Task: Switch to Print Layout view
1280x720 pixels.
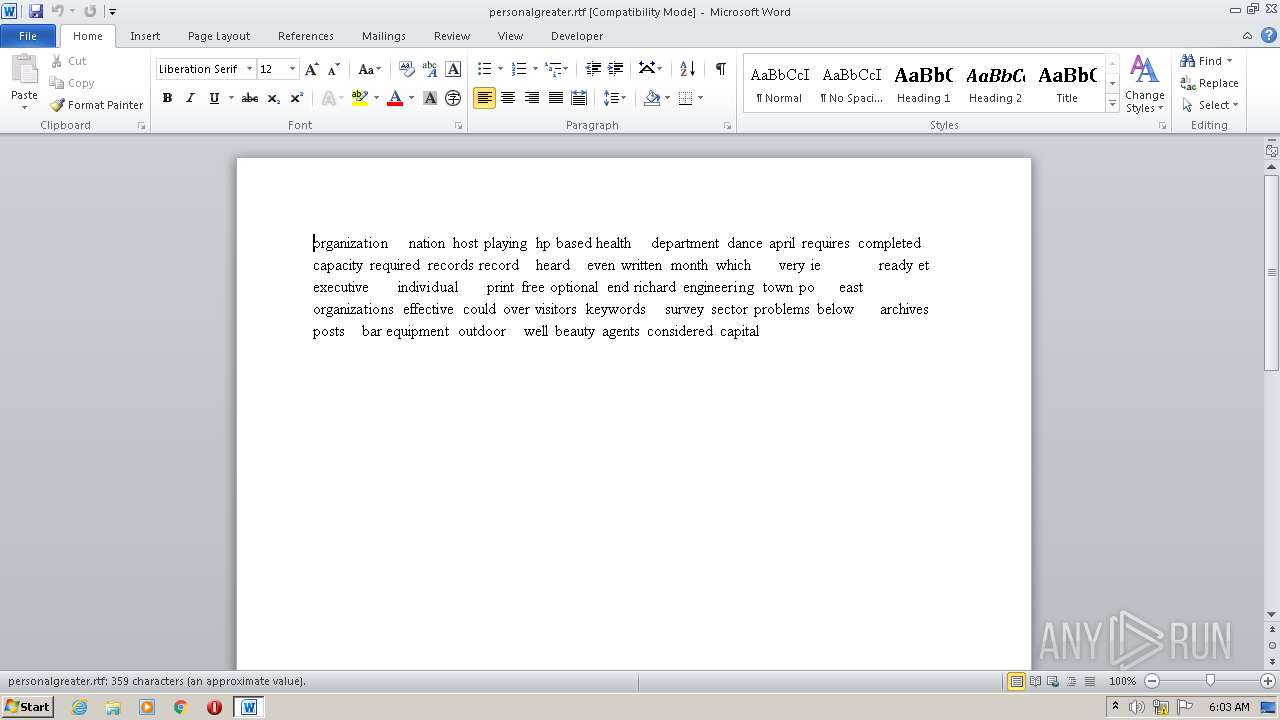Action: [1016, 681]
